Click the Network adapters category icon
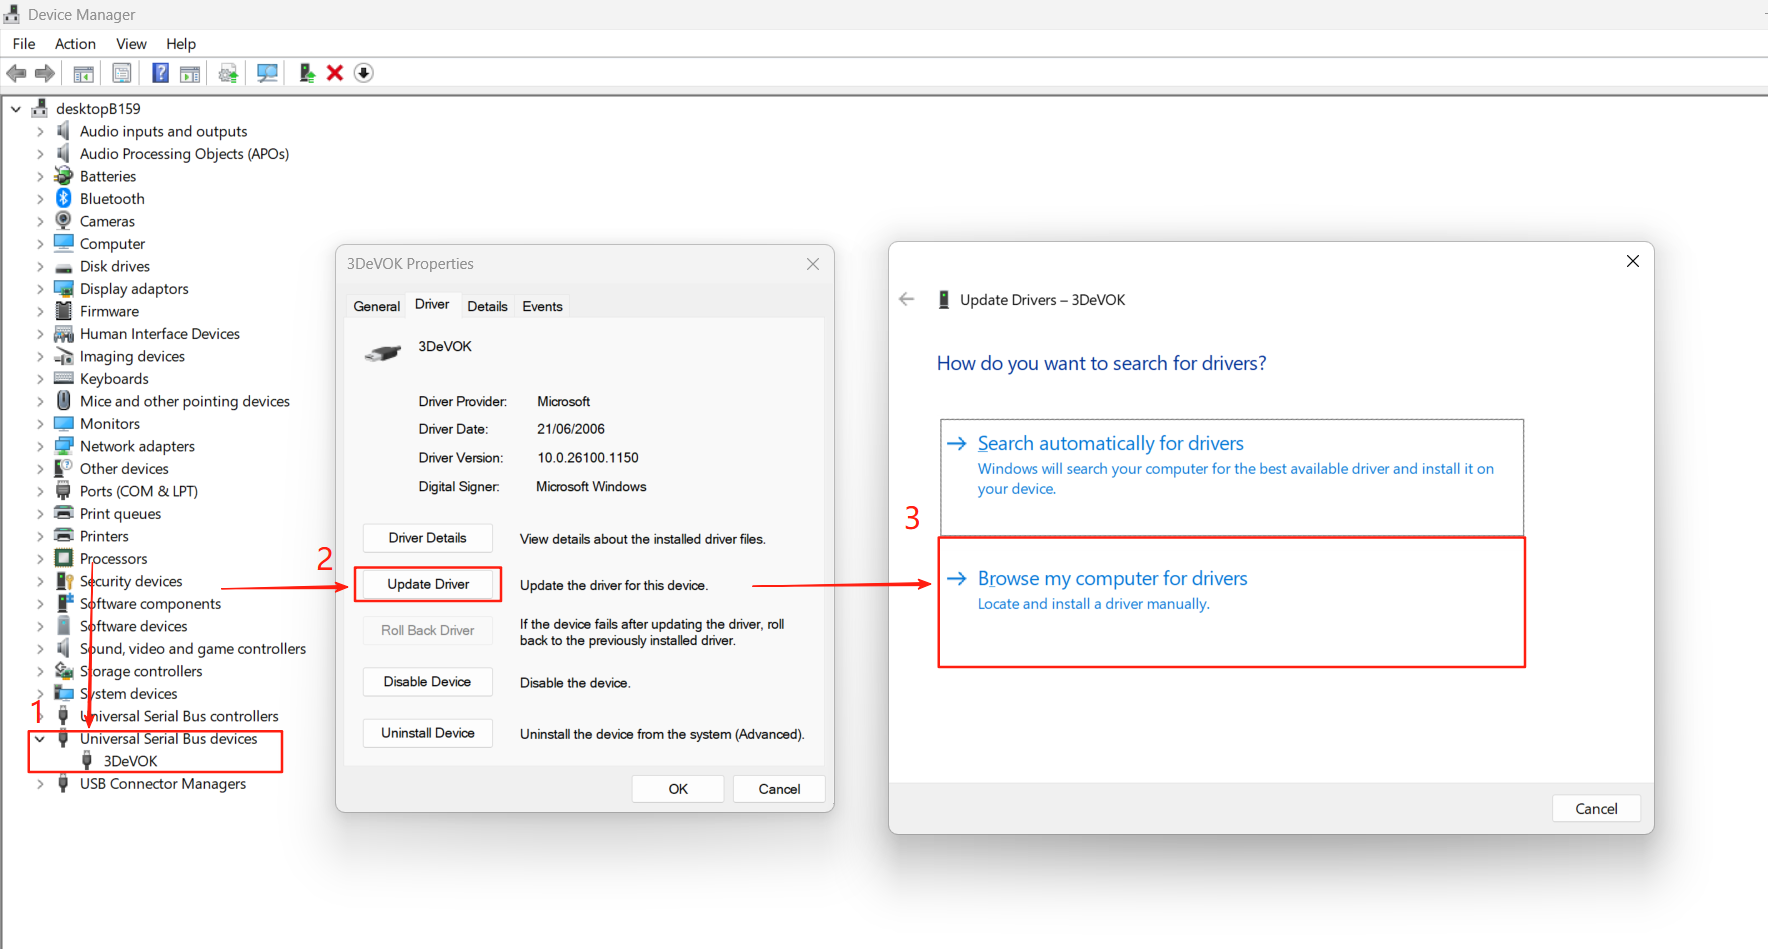 click(x=64, y=446)
